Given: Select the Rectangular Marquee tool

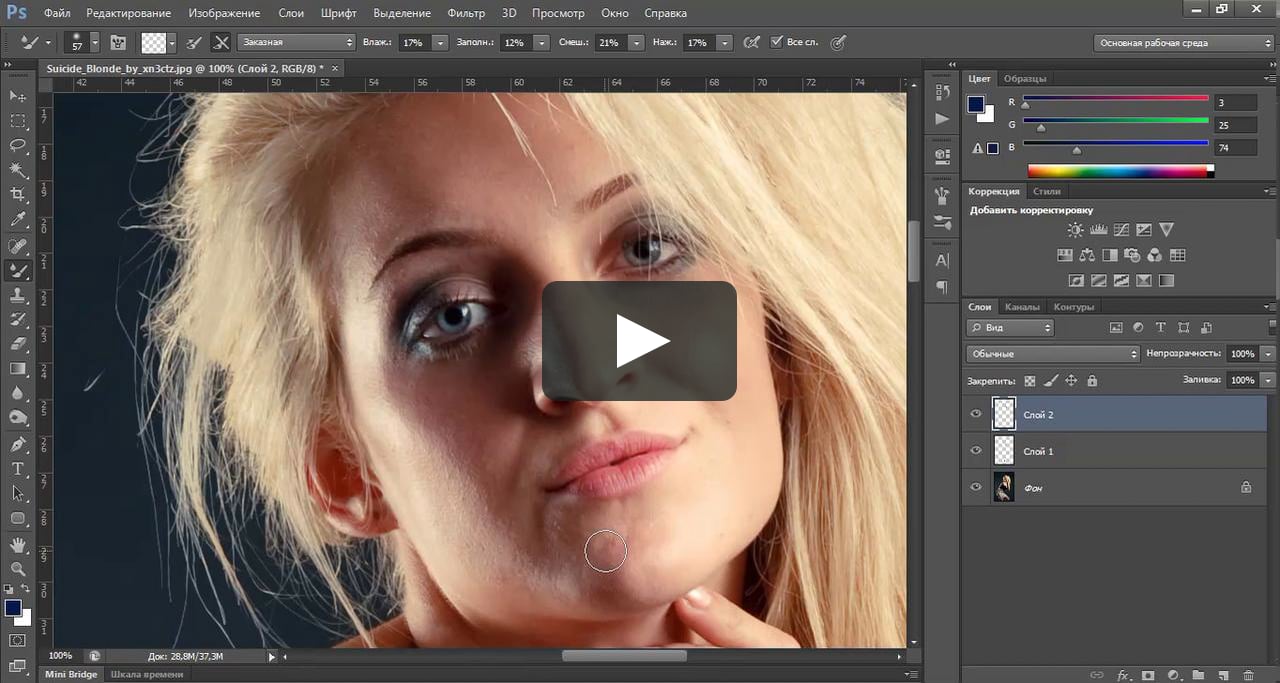Looking at the screenshot, I should tap(18, 120).
